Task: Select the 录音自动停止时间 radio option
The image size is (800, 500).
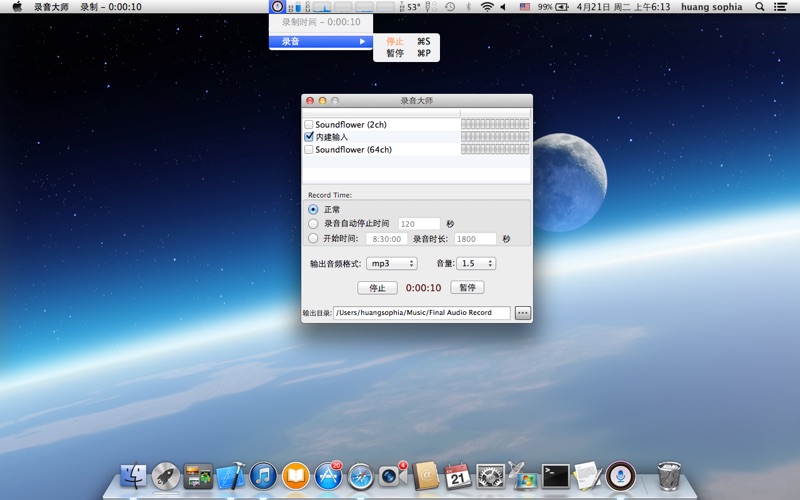Action: pyautogui.click(x=314, y=224)
